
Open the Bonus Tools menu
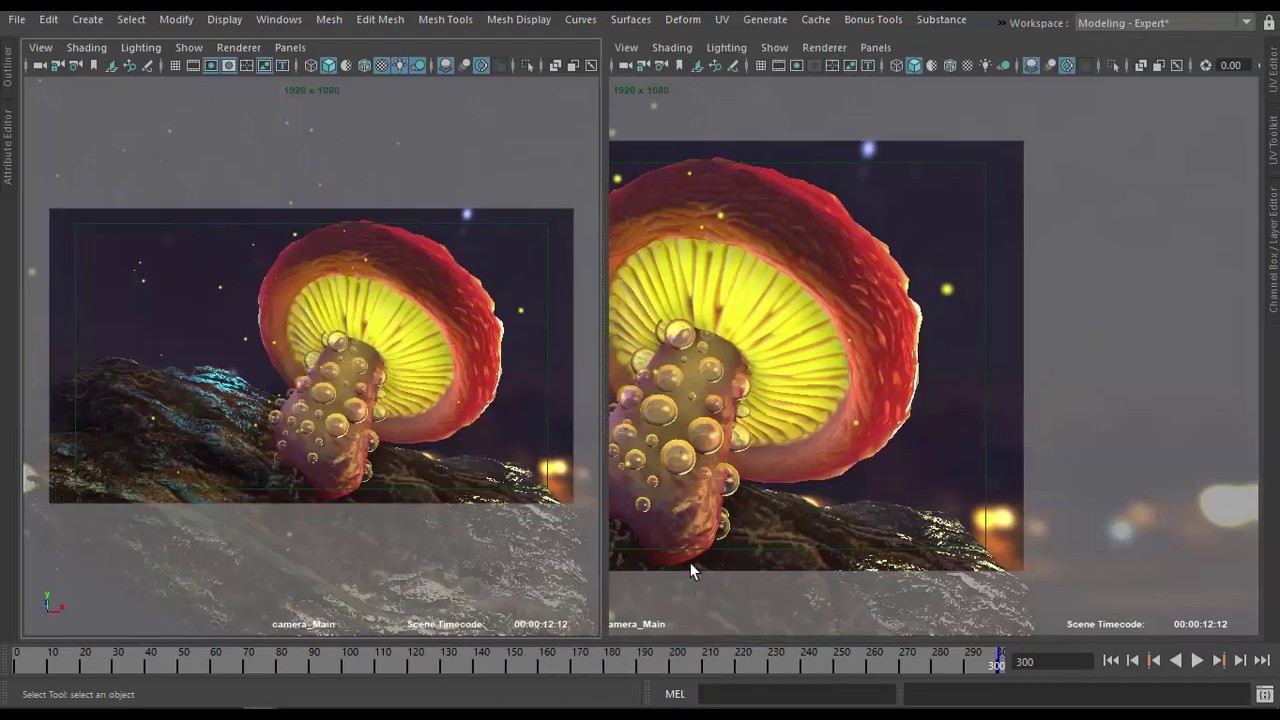(x=873, y=19)
